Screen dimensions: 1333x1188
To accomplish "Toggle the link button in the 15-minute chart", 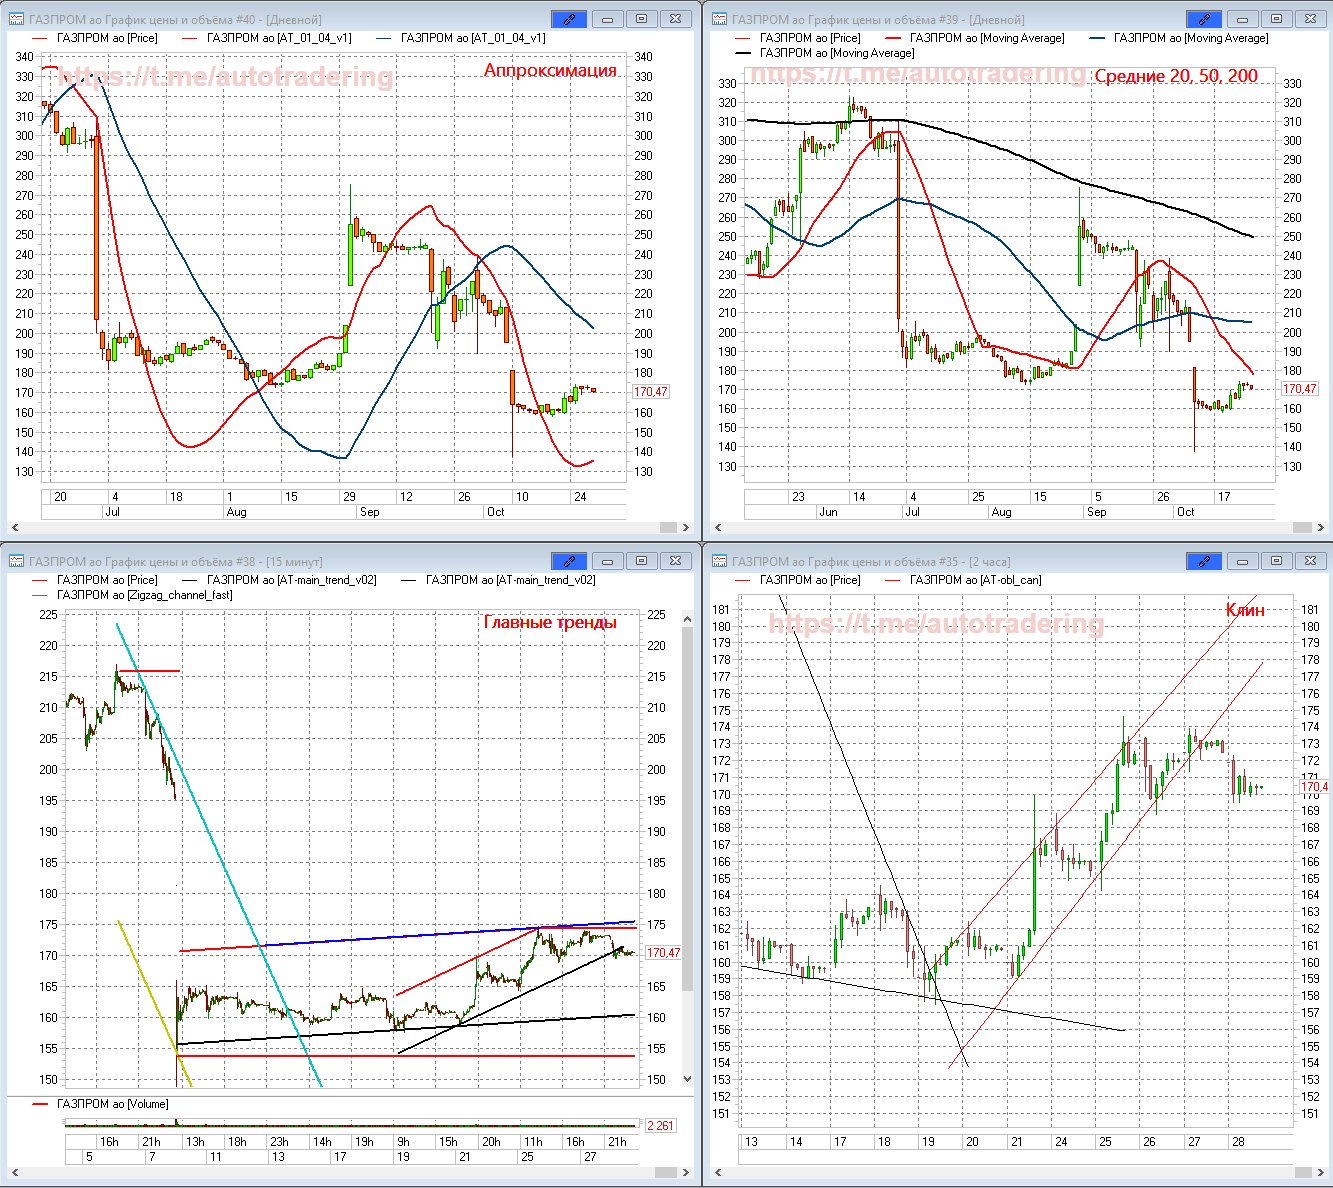I will click(x=569, y=561).
